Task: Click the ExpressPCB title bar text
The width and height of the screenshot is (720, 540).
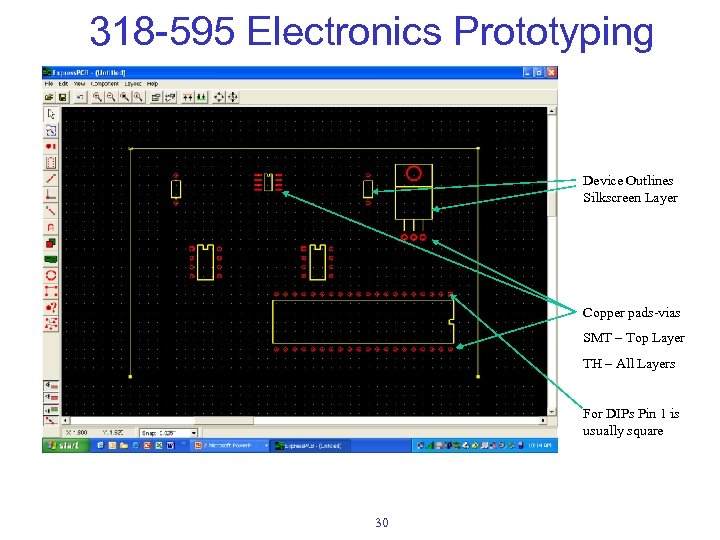Action: [x=89, y=73]
